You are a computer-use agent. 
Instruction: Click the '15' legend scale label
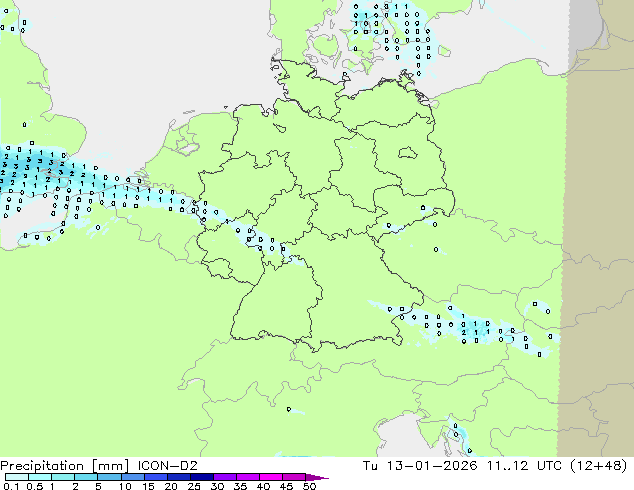pos(148,486)
